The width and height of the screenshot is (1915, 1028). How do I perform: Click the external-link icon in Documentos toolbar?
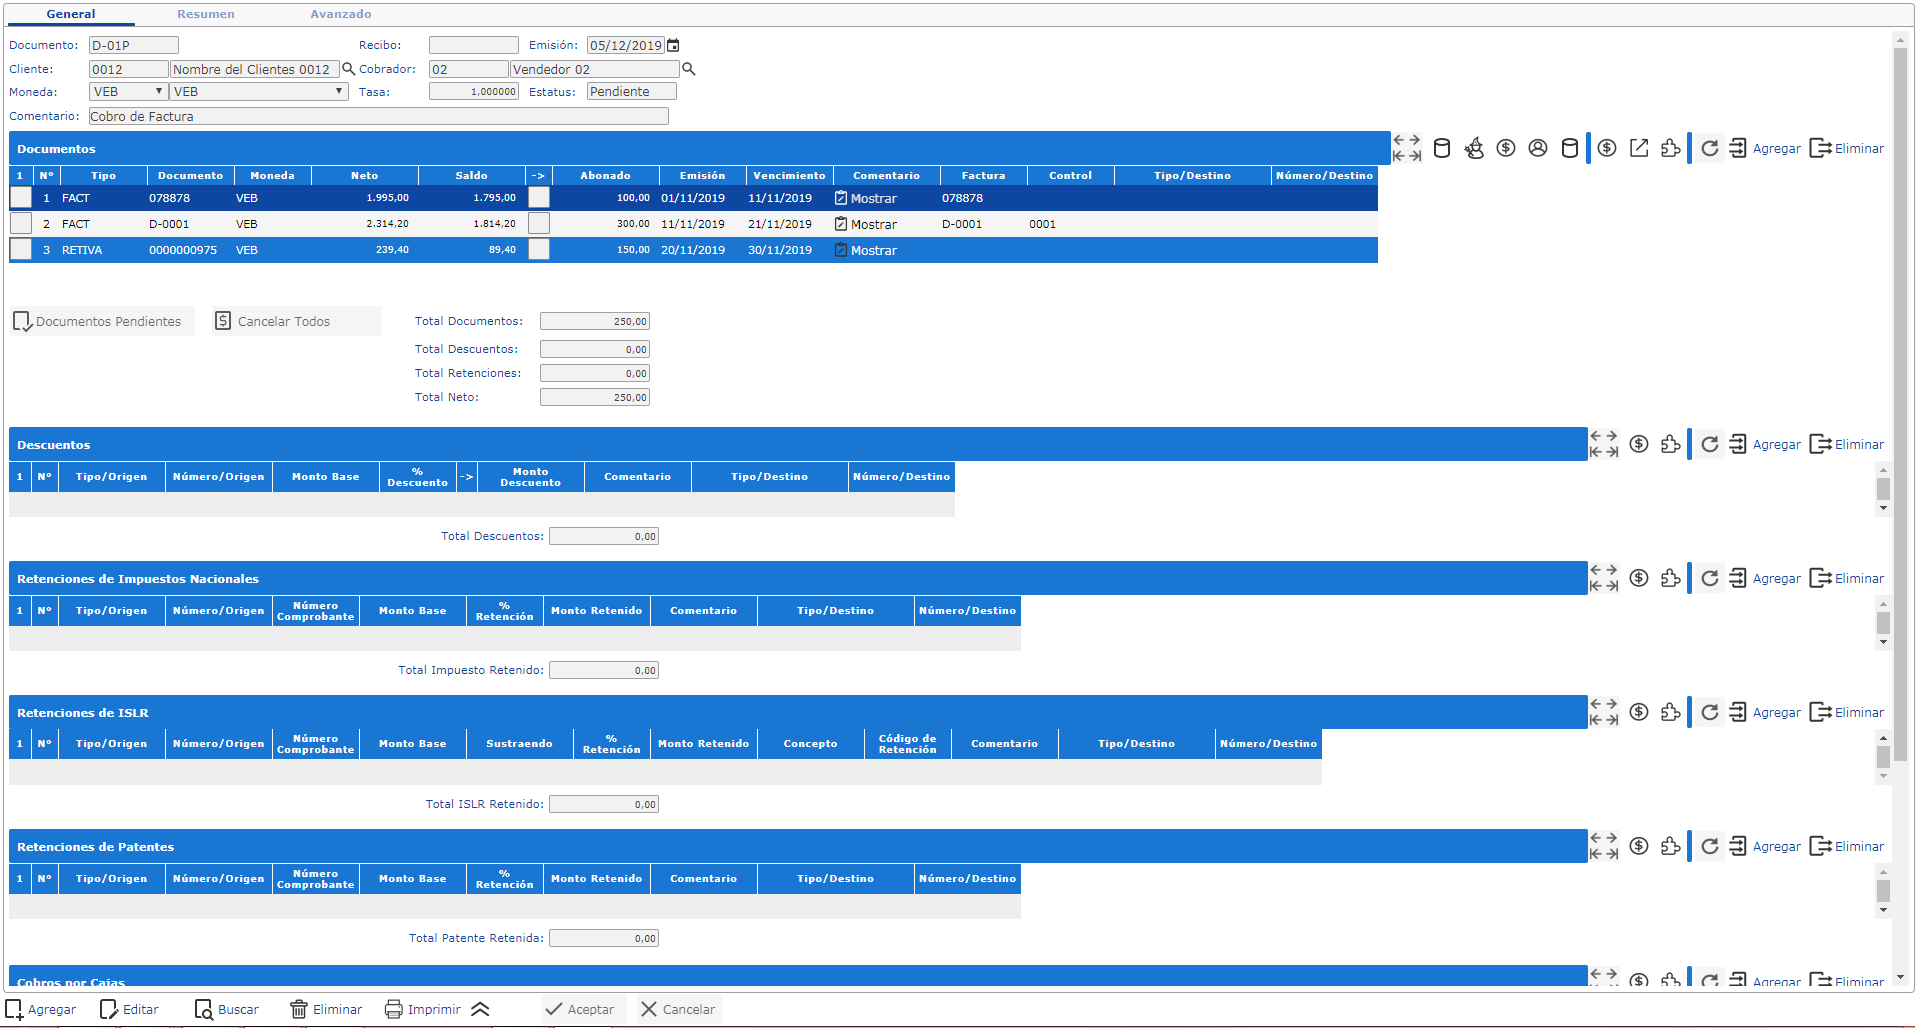coord(1639,148)
